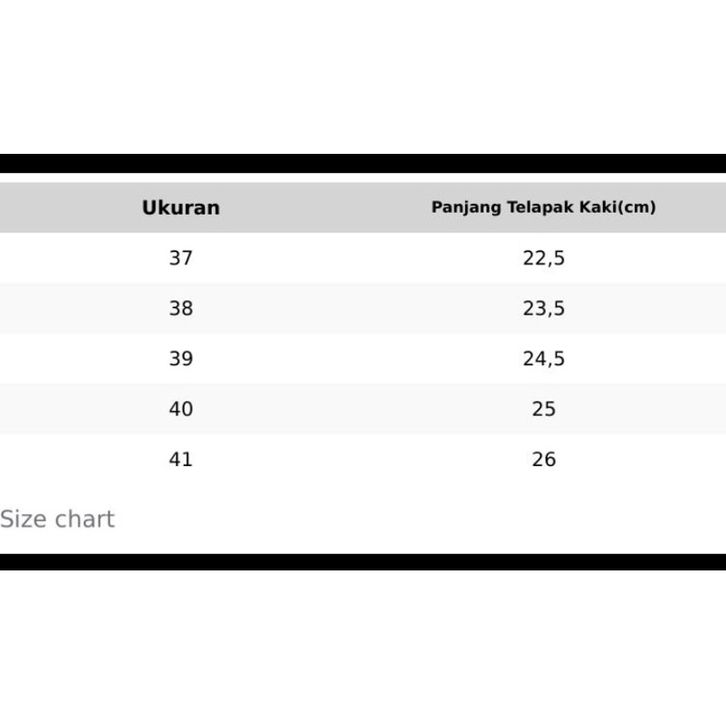Select size 37 in the Ukuran column

pos(181,258)
